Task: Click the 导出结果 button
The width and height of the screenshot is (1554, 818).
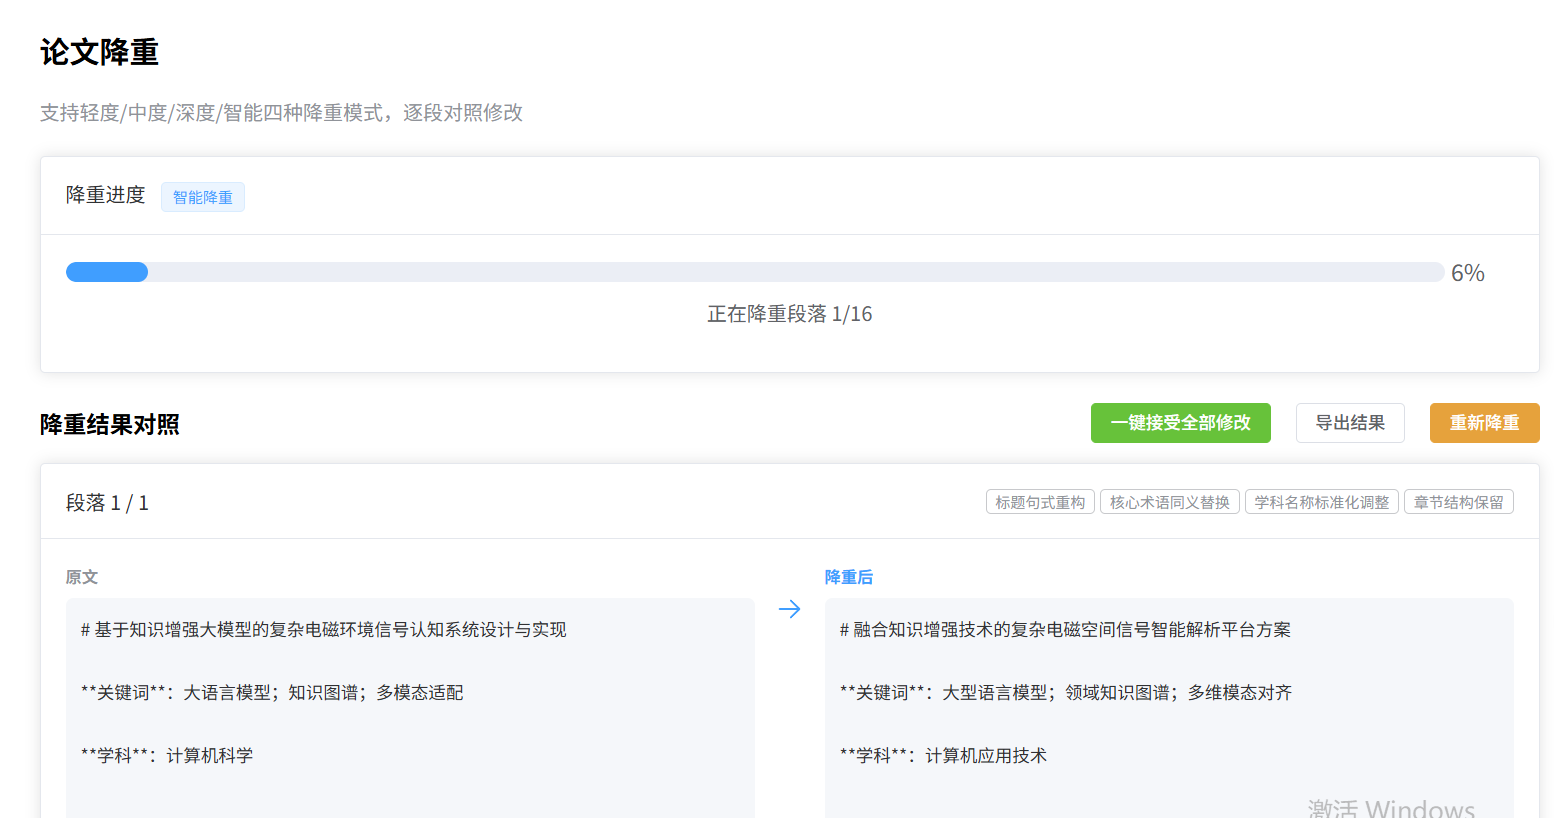Action: [1350, 423]
